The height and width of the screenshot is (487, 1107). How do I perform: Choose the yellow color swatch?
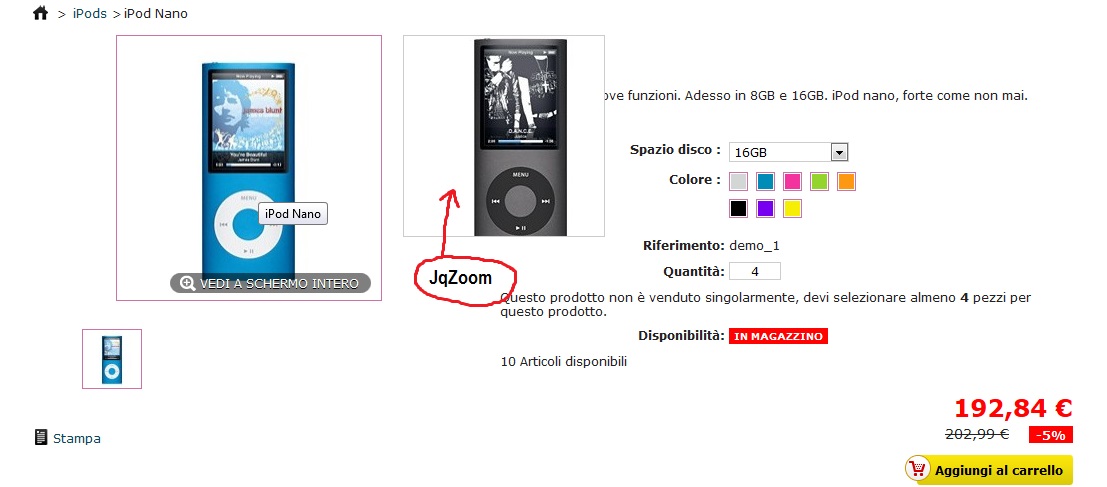[x=792, y=208]
